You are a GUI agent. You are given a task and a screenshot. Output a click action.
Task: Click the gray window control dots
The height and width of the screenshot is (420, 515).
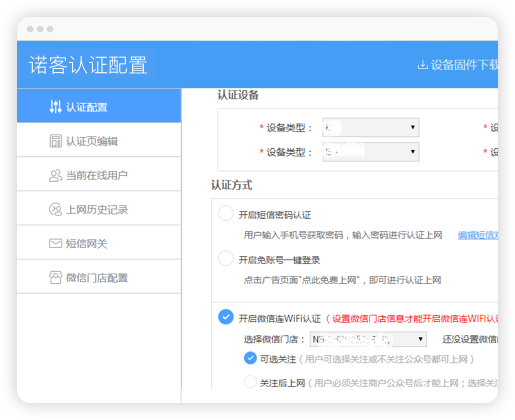tap(40, 29)
